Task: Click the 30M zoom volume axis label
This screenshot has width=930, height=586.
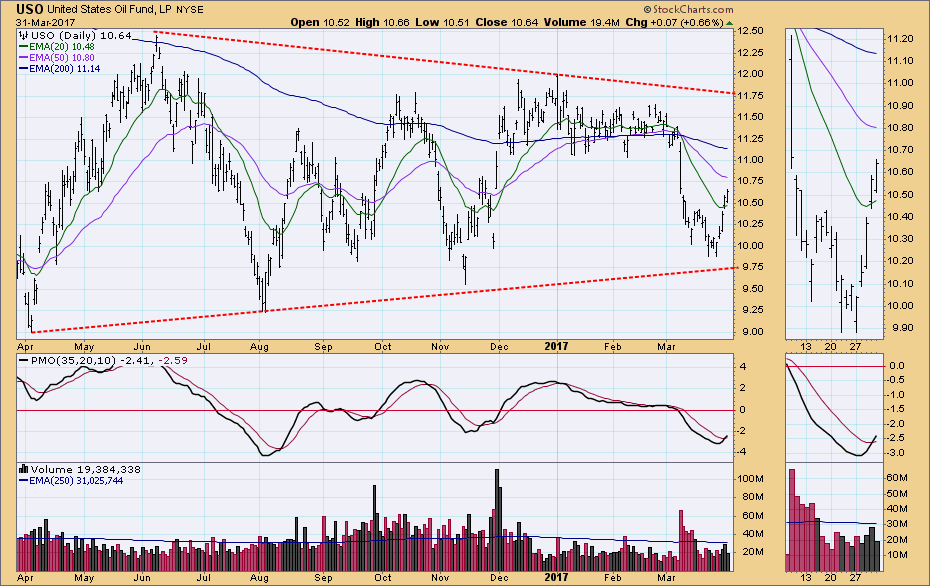Action: [x=897, y=524]
